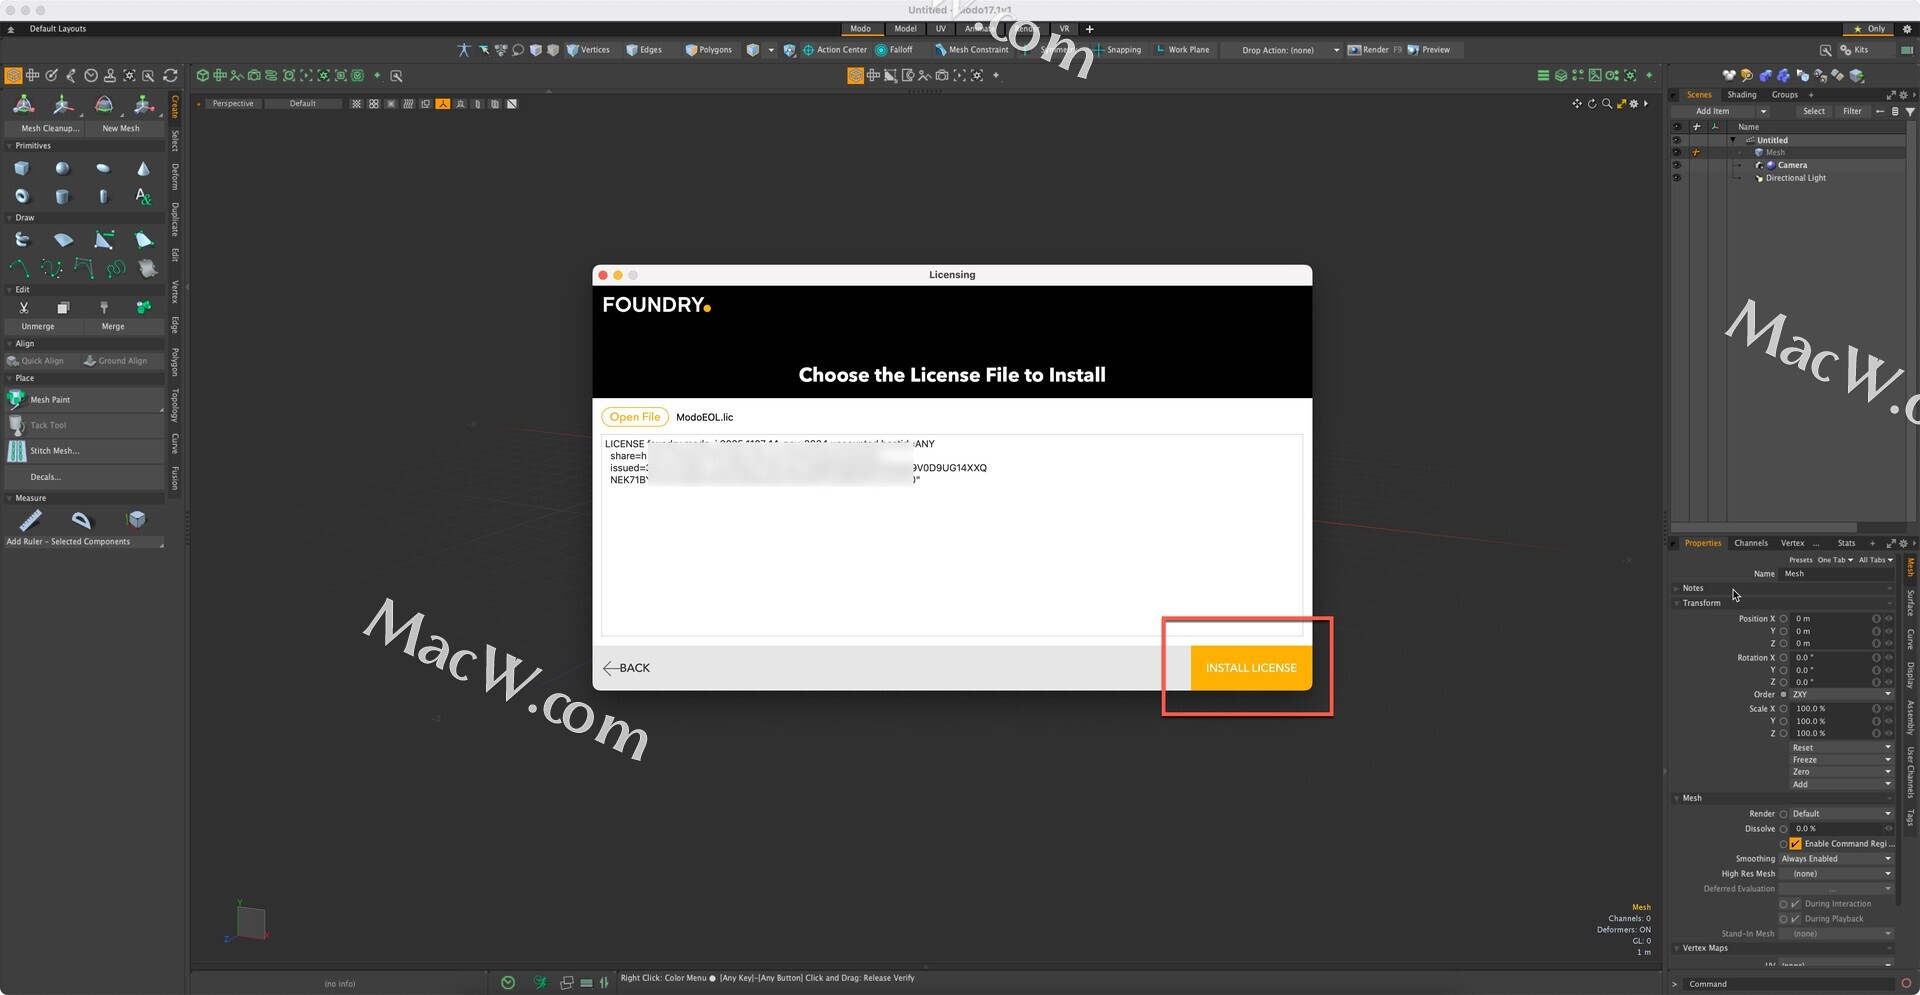Open the Stitch Mesh tool

click(x=84, y=451)
